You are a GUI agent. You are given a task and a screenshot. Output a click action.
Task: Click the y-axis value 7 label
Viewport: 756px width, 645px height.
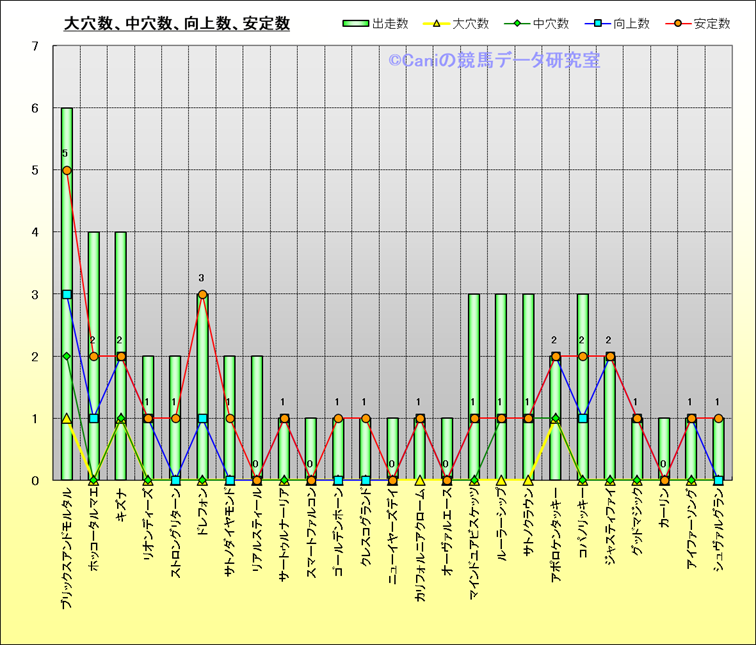click(x=35, y=46)
